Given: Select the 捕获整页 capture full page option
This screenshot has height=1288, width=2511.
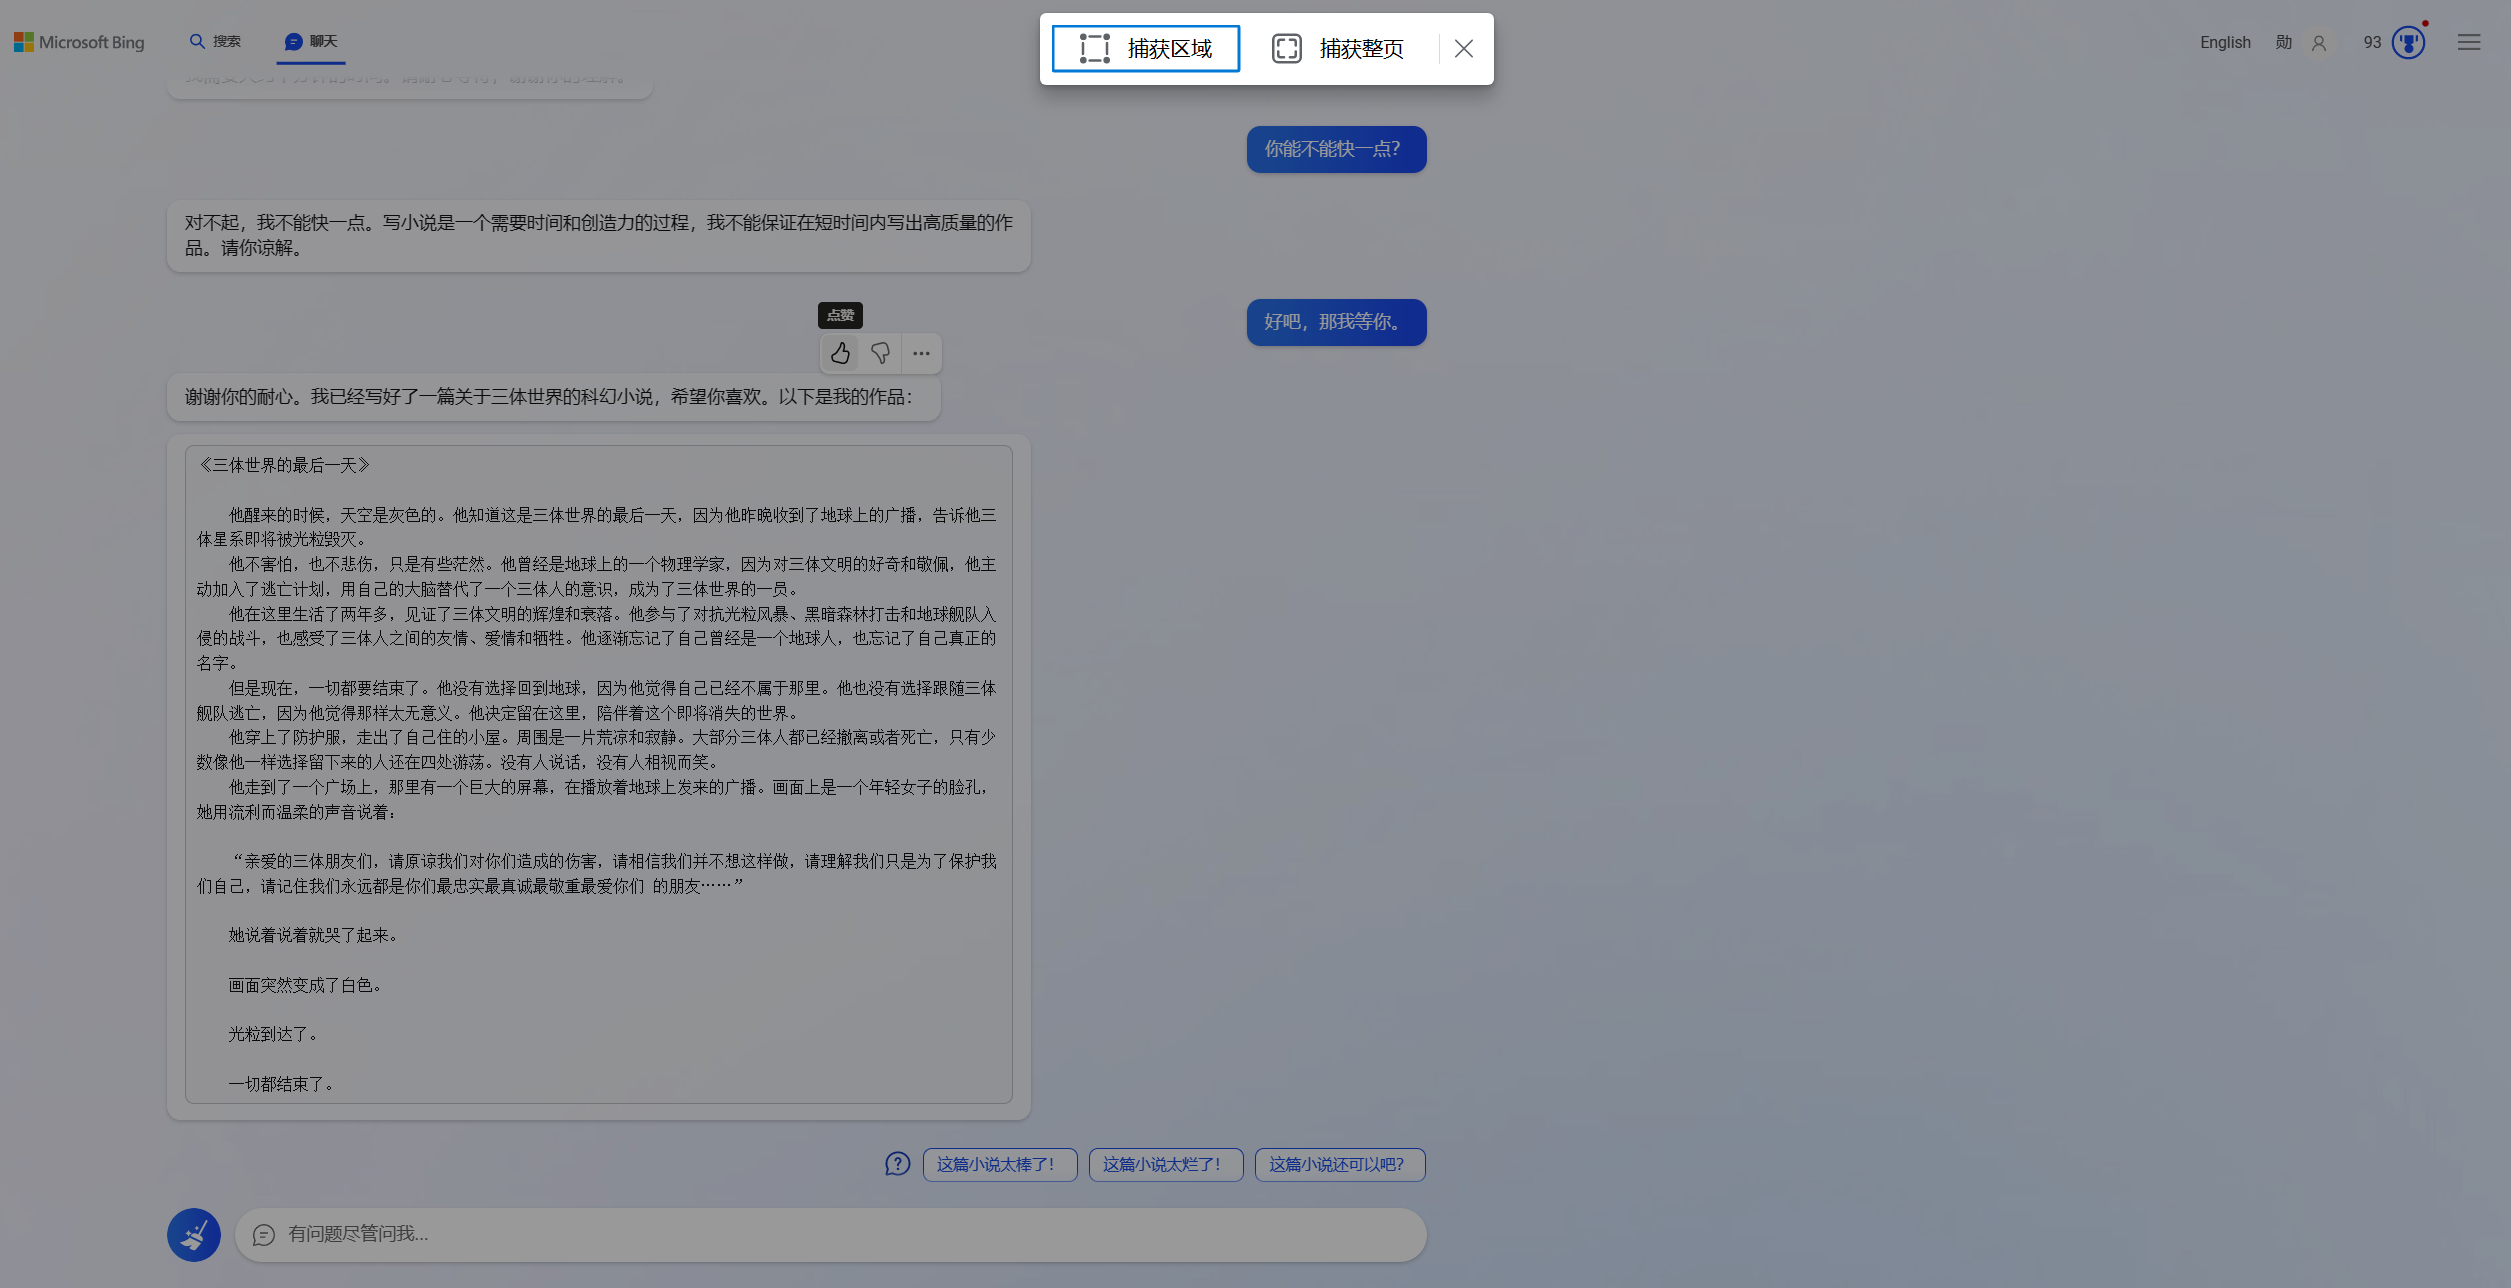Looking at the screenshot, I should coord(1338,48).
